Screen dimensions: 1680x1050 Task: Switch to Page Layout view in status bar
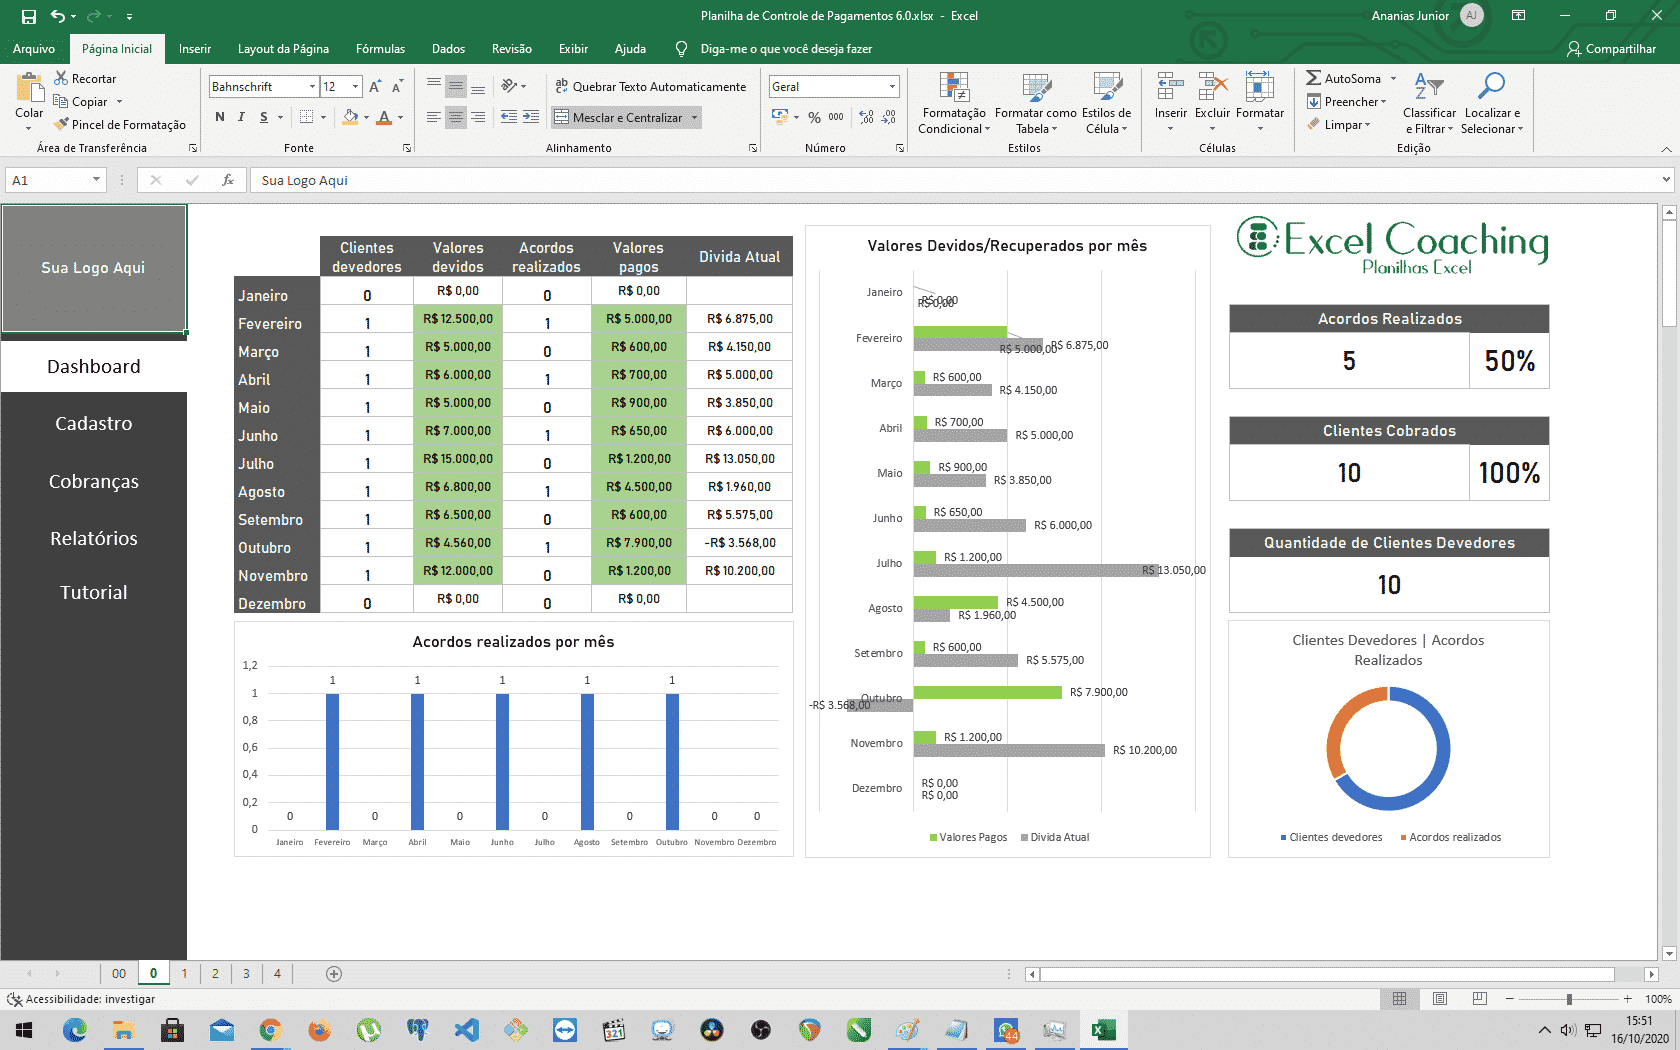pyautogui.click(x=1440, y=999)
